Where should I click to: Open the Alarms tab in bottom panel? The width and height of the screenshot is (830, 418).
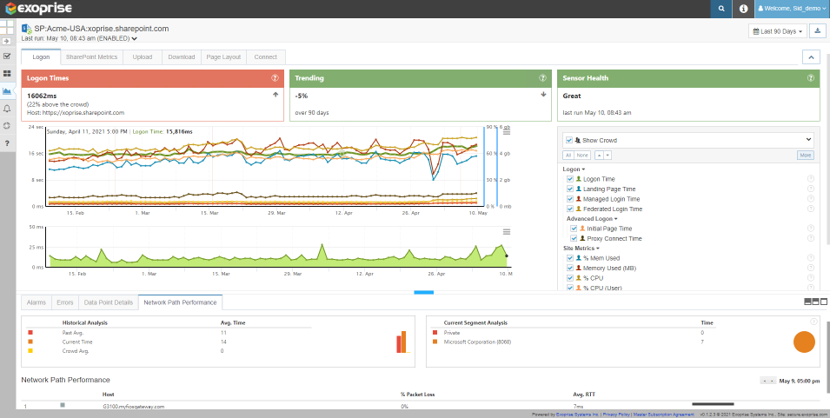point(36,303)
